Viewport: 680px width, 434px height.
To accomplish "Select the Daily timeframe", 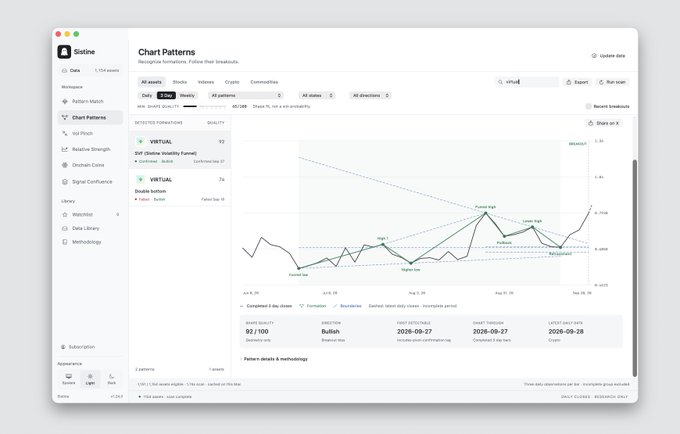I will [147, 95].
